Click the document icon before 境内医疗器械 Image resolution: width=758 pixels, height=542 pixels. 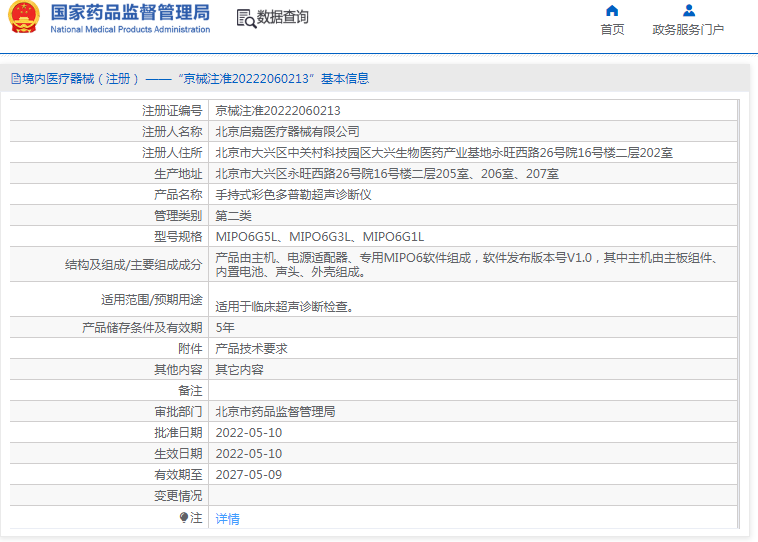(16, 78)
